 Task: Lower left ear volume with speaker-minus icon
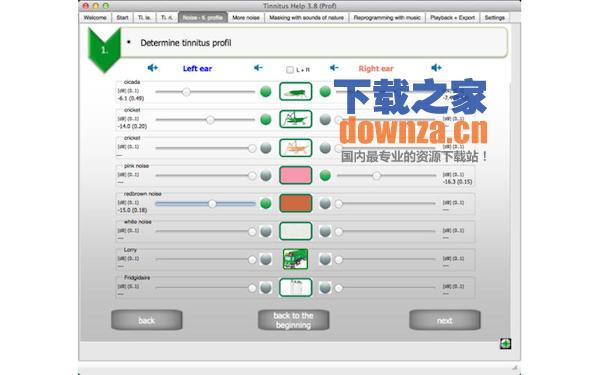(258, 68)
